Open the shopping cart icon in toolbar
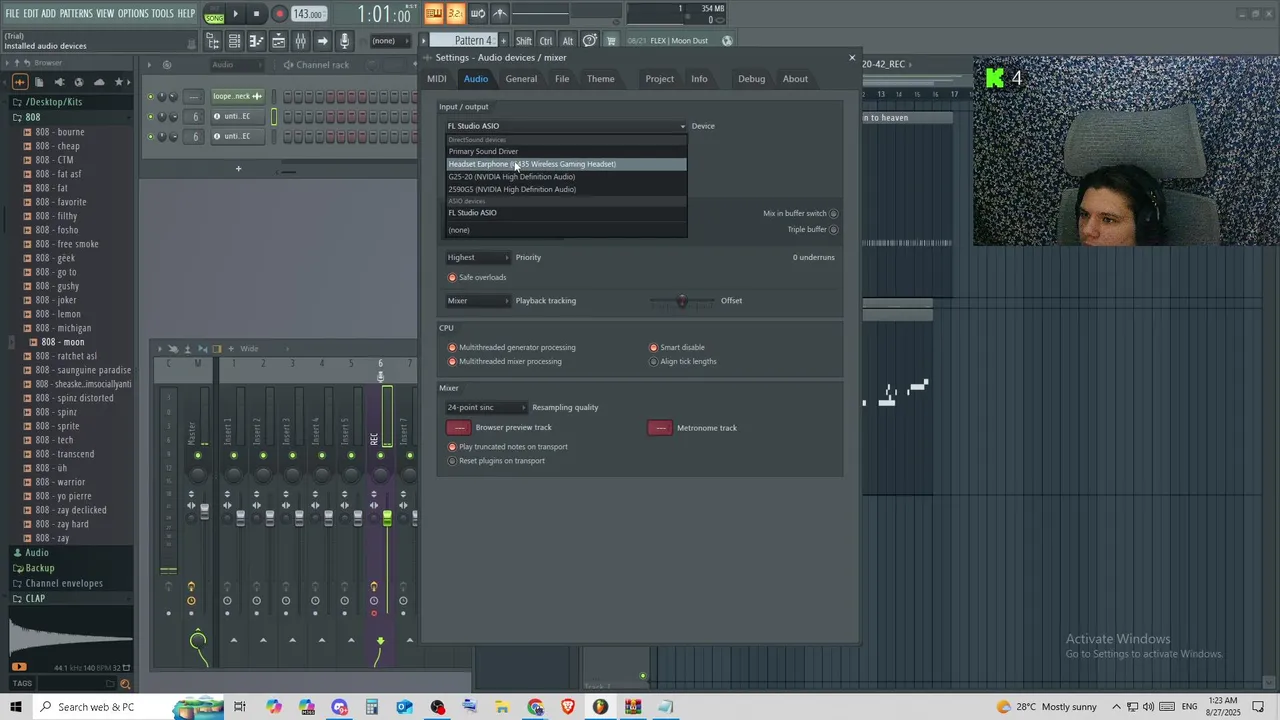The width and height of the screenshot is (1280, 720). [x=610, y=41]
